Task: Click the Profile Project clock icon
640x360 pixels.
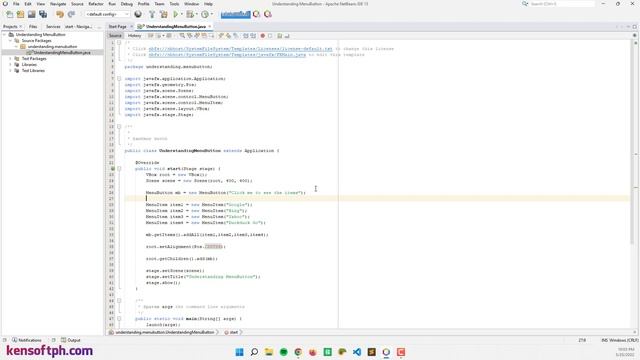Action: click(x=205, y=14)
